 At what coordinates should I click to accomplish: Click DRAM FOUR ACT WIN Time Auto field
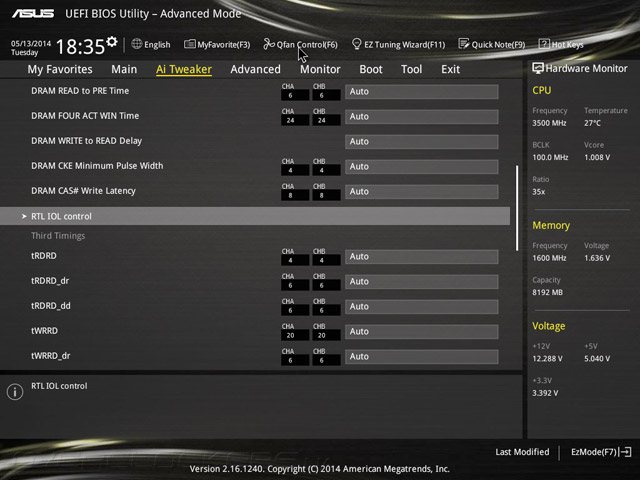[422, 116]
